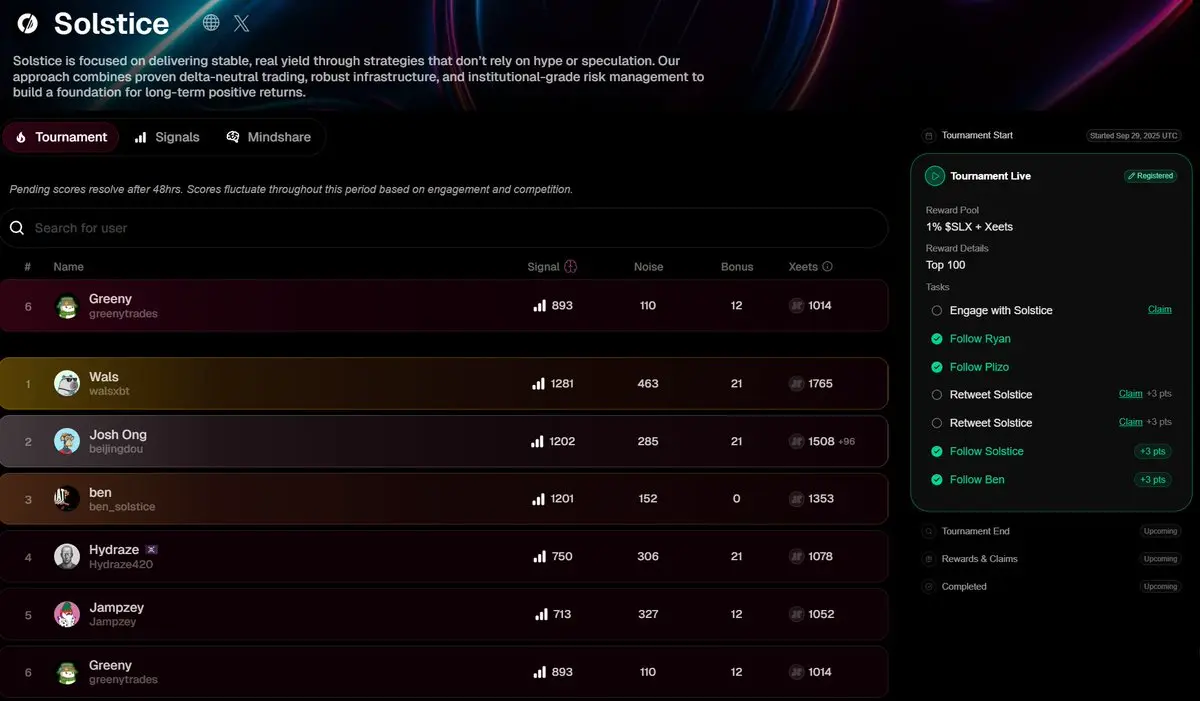Click the green check for Follow Plizo
This screenshot has width=1200, height=701.
[937, 367]
